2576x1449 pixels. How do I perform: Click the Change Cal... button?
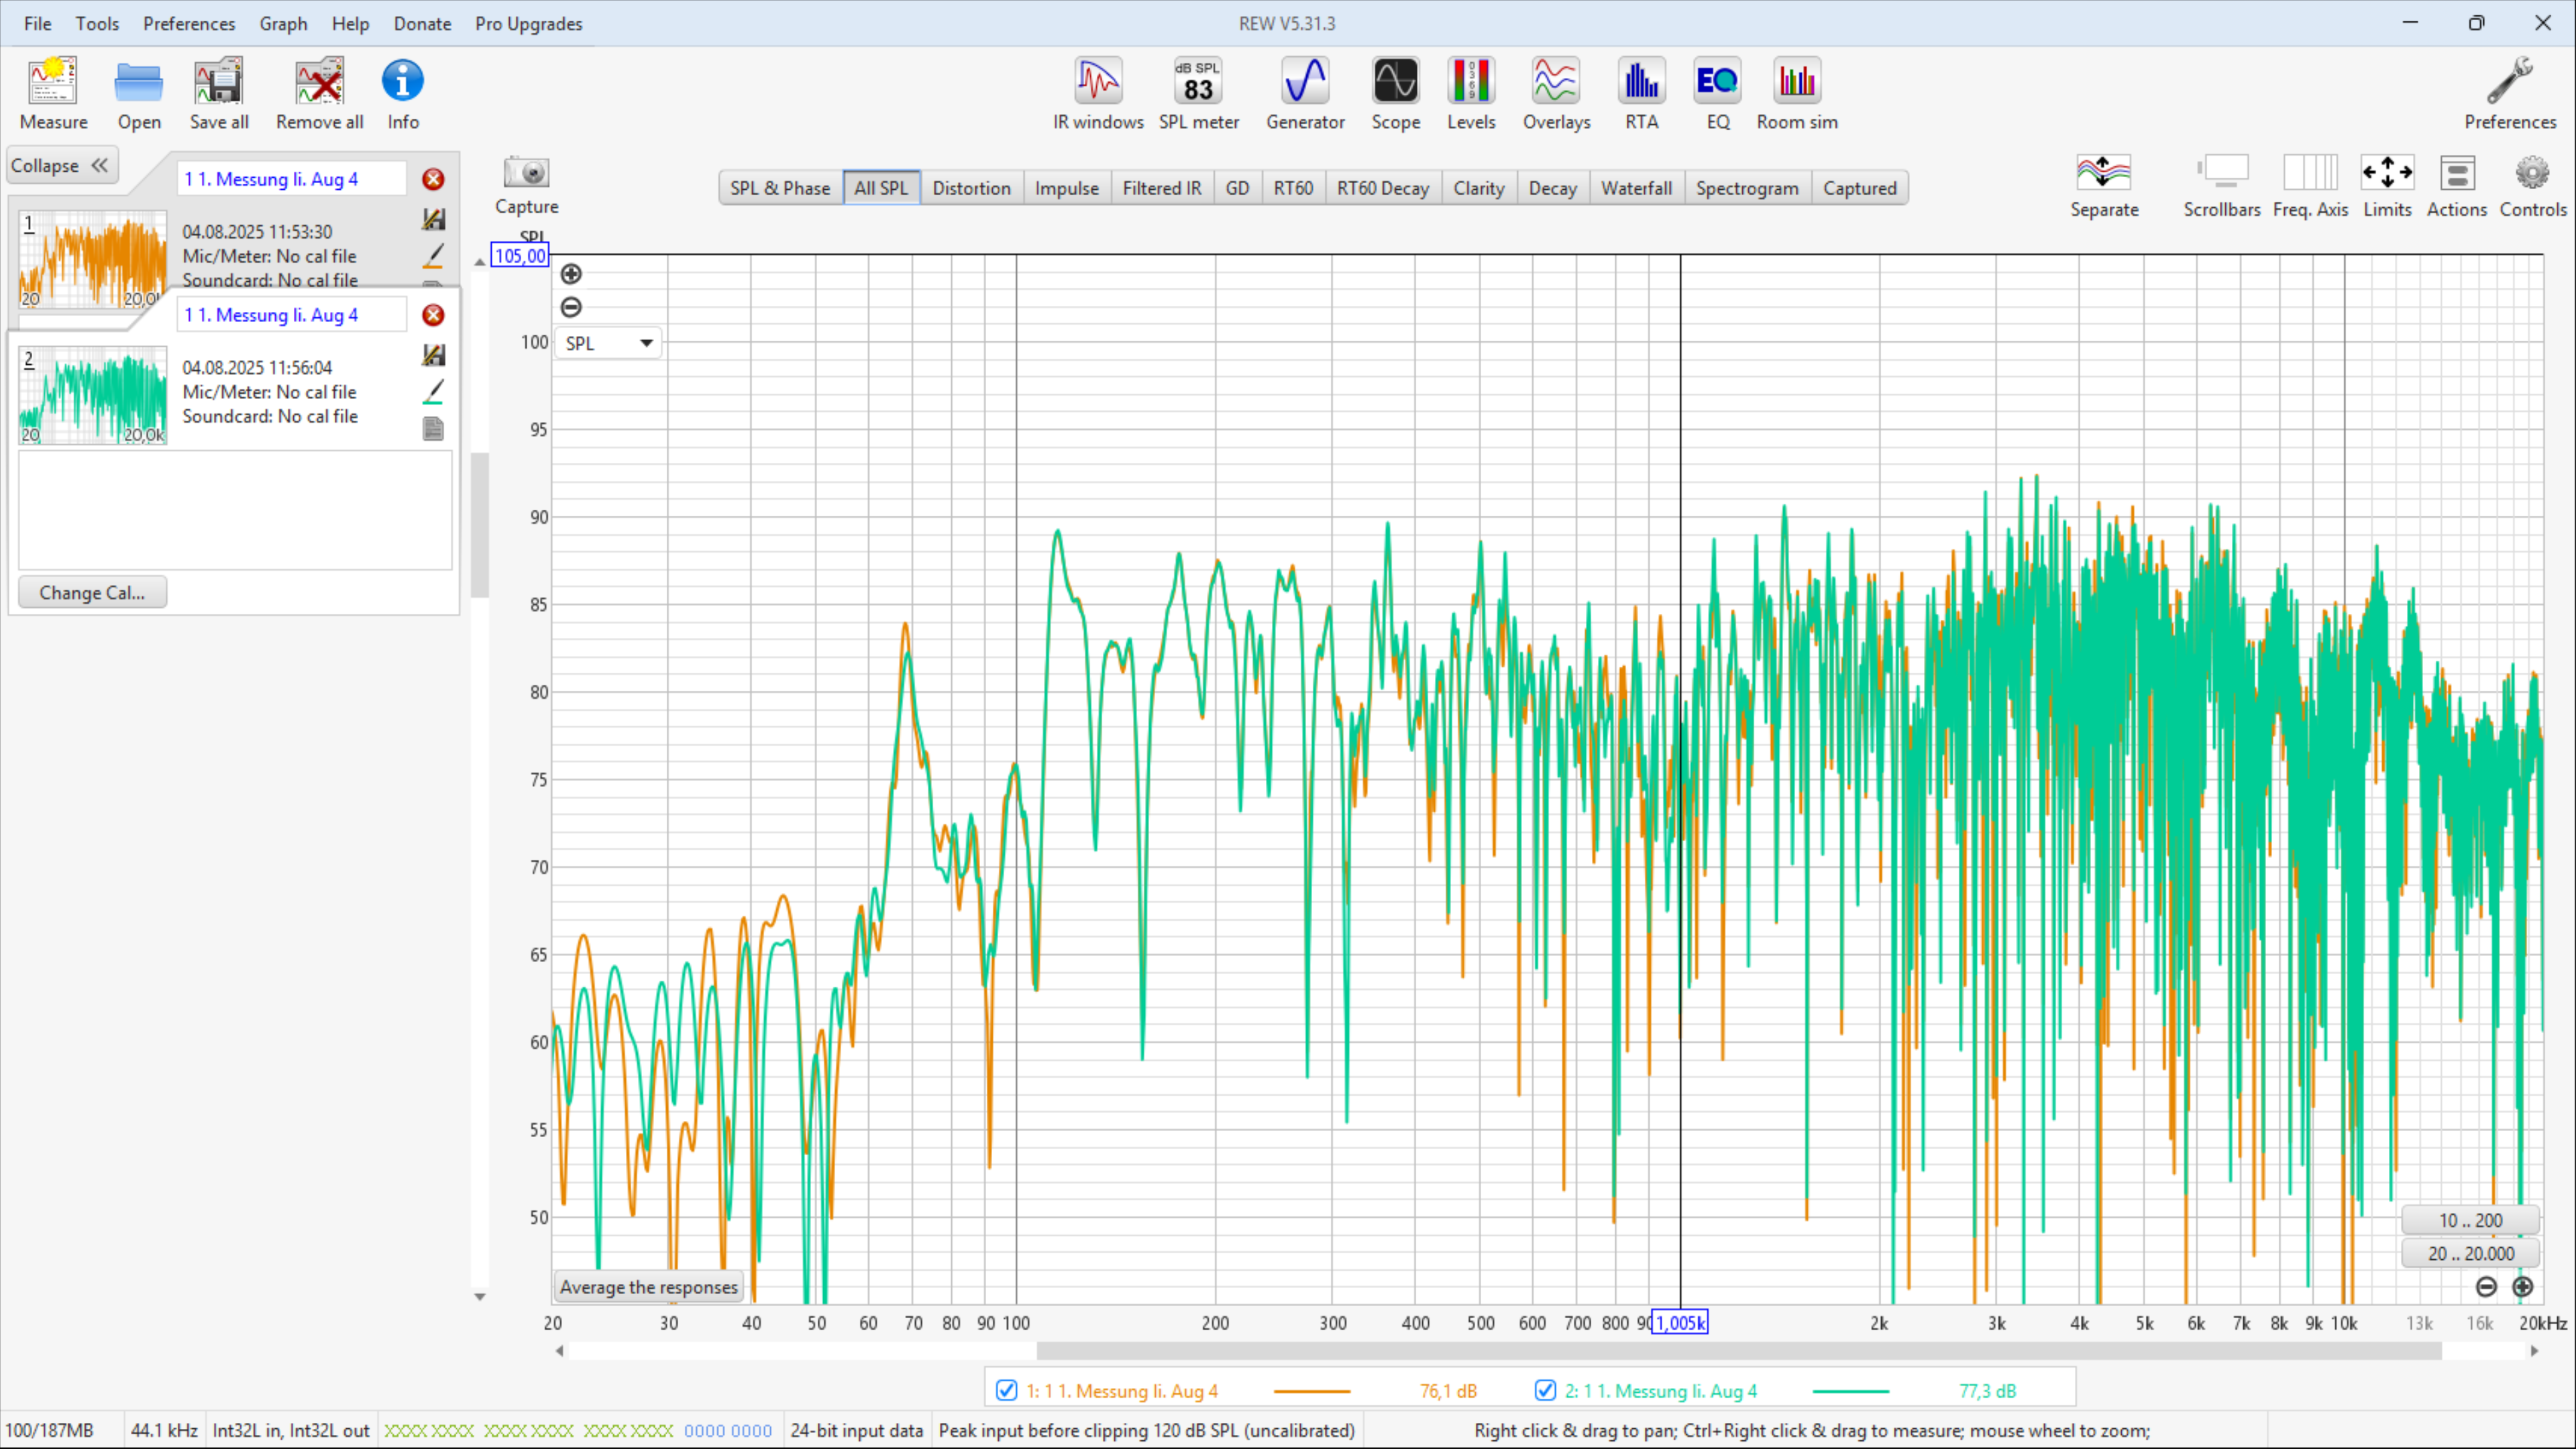pyautogui.click(x=92, y=592)
